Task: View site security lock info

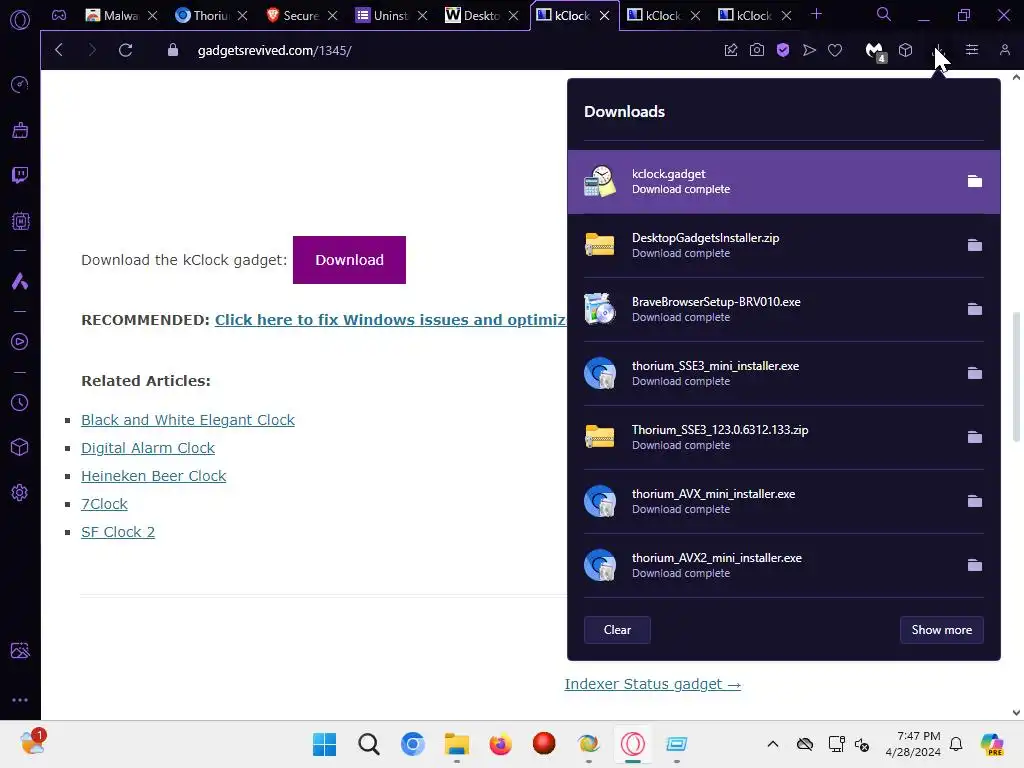Action: click(172, 50)
